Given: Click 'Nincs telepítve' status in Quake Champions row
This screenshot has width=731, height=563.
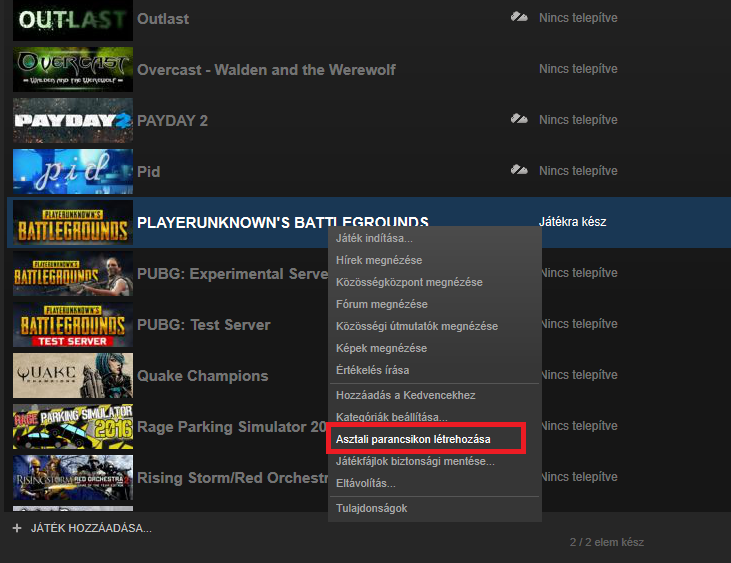Looking at the screenshot, I should [x=580, y=375].
